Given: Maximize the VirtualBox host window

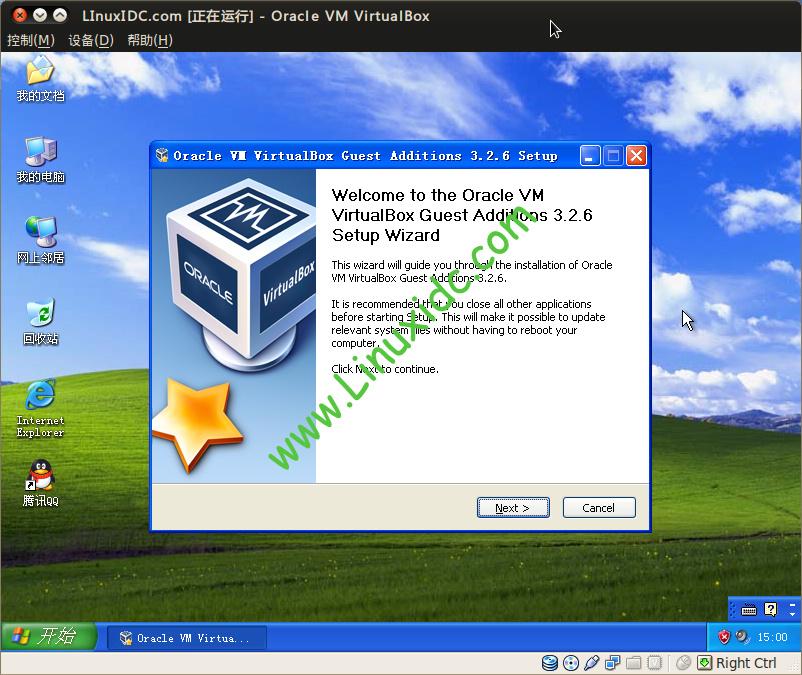Looking at the screenshot, I should (x=60, y=15).
